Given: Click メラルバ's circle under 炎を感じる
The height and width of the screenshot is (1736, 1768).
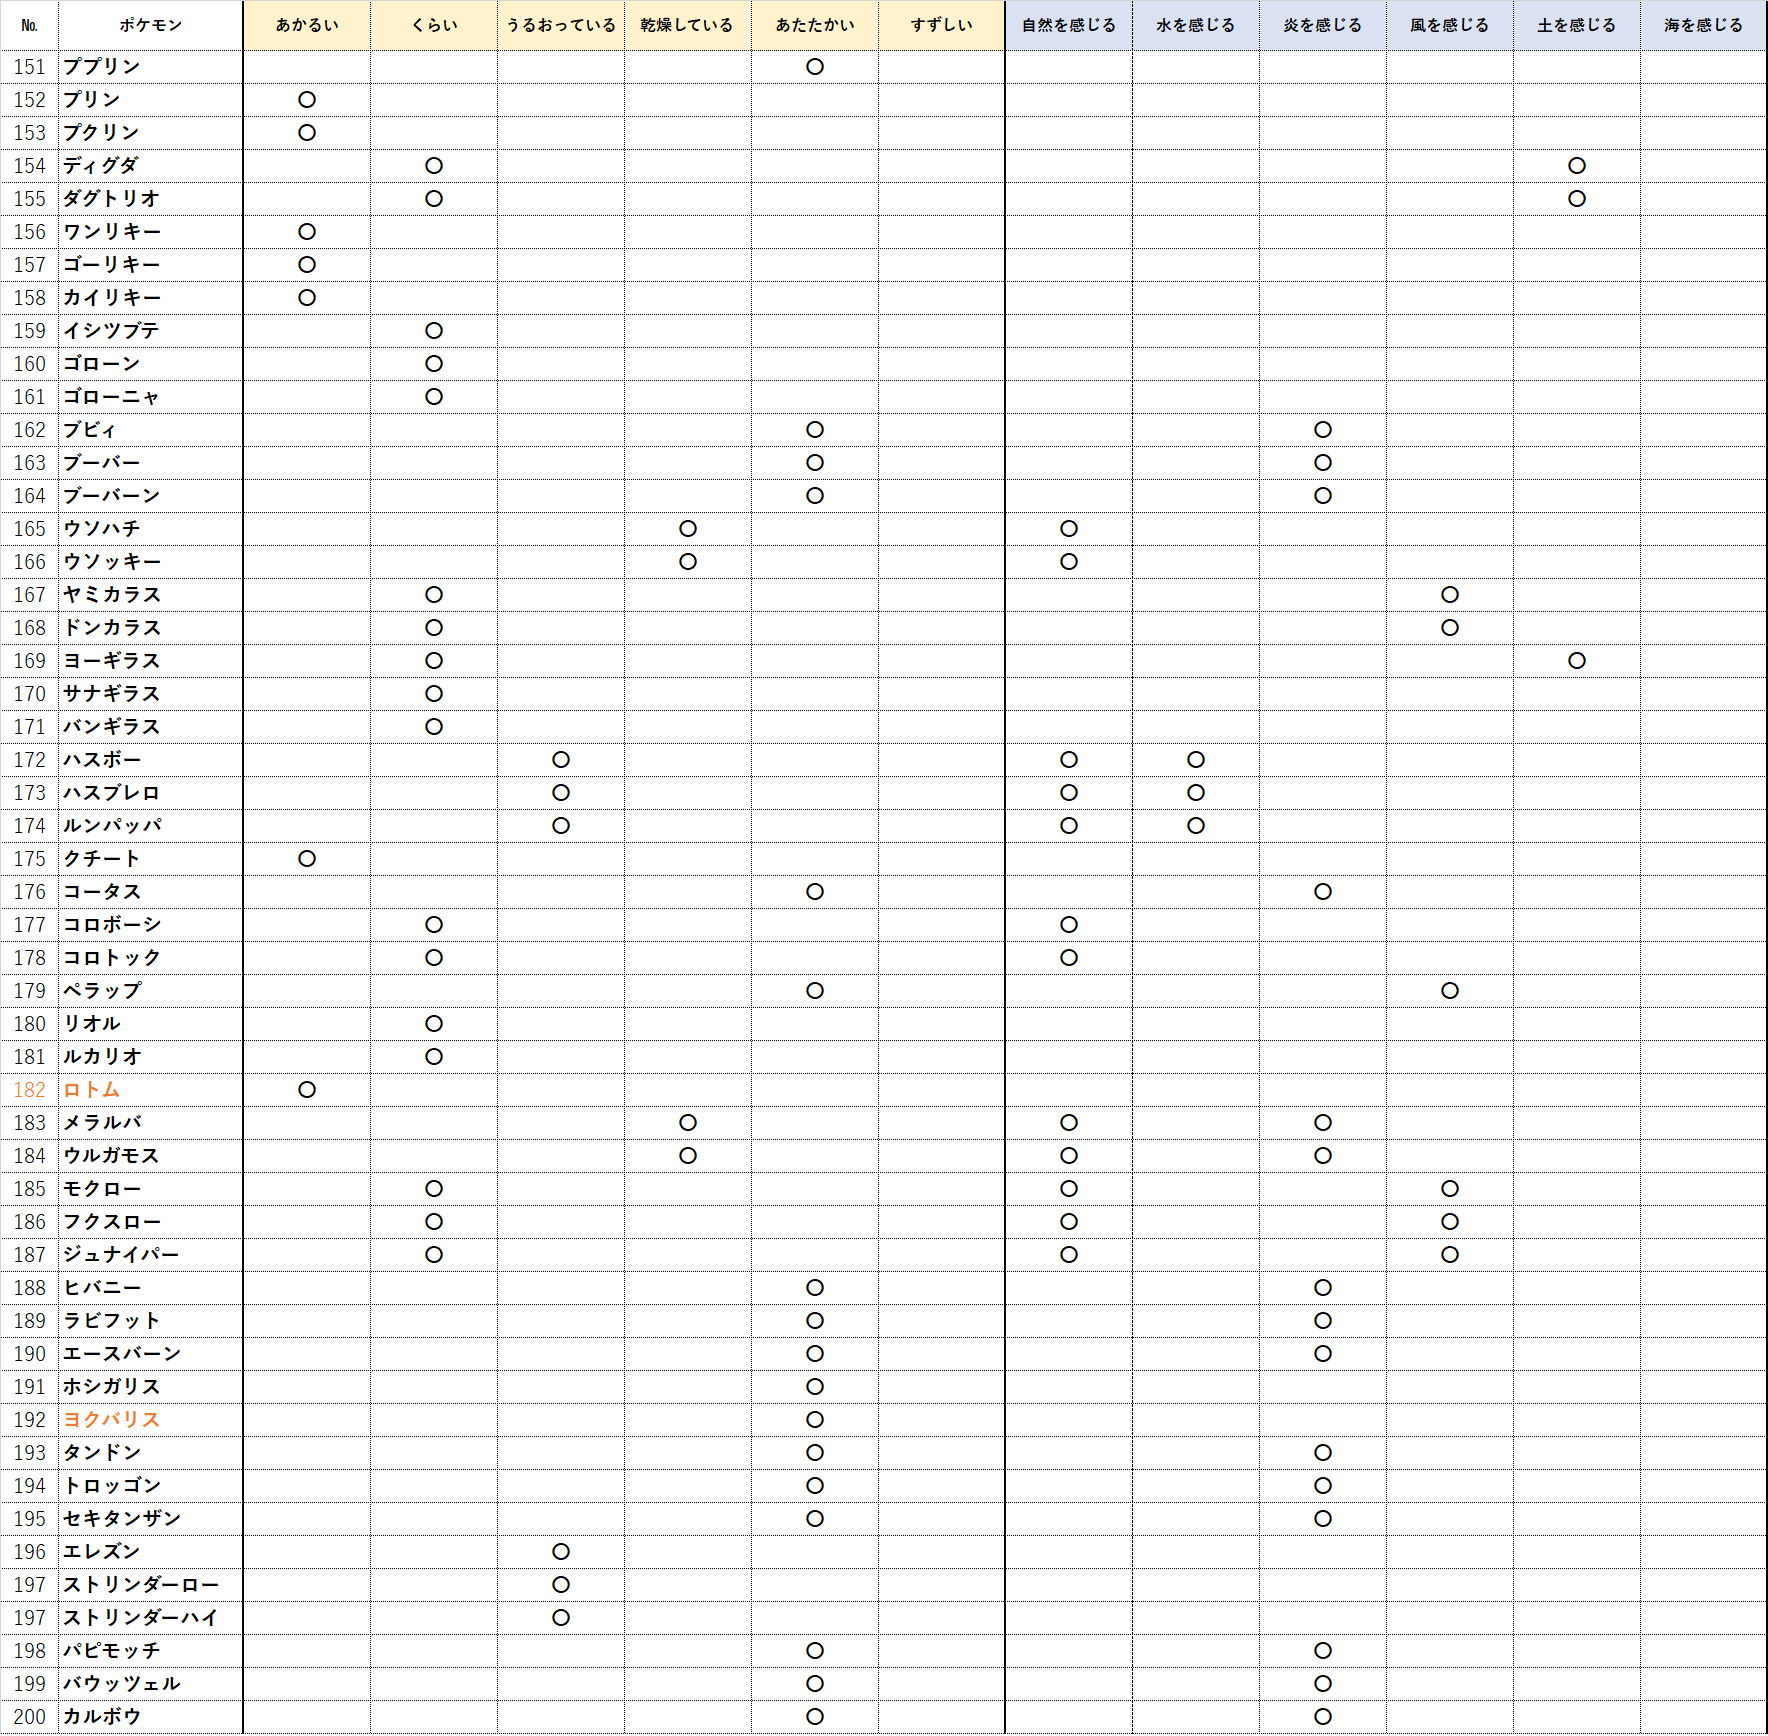Looking at the screenshot, I should tap(1323, 1122).
